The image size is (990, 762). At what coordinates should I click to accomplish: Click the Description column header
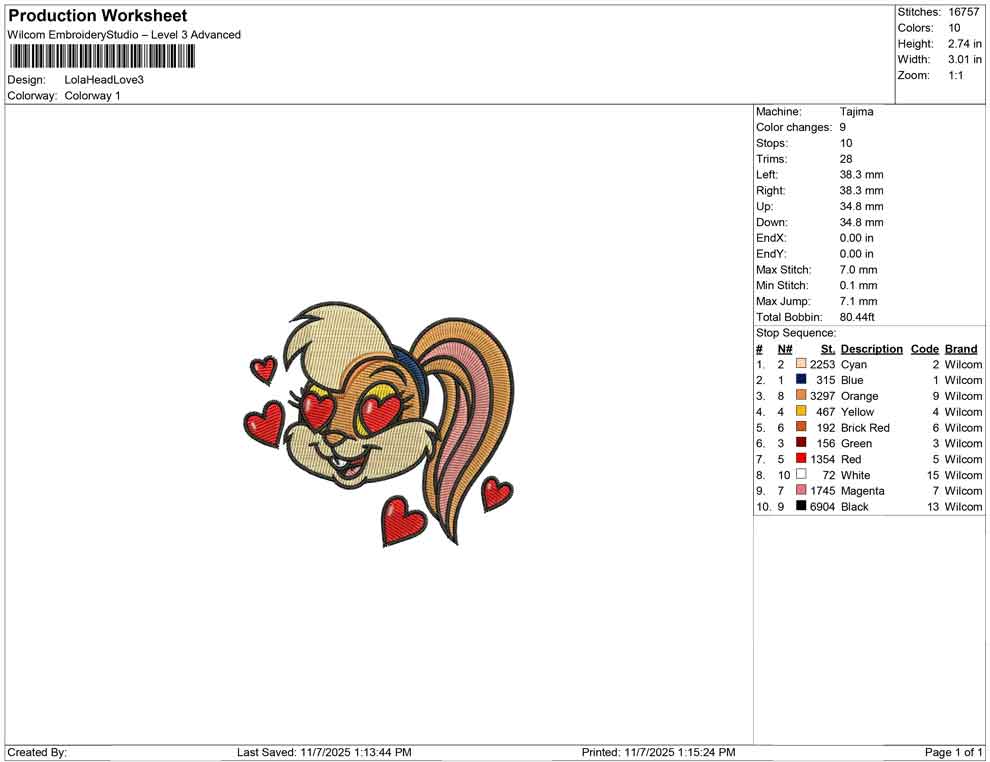point(871,349)
